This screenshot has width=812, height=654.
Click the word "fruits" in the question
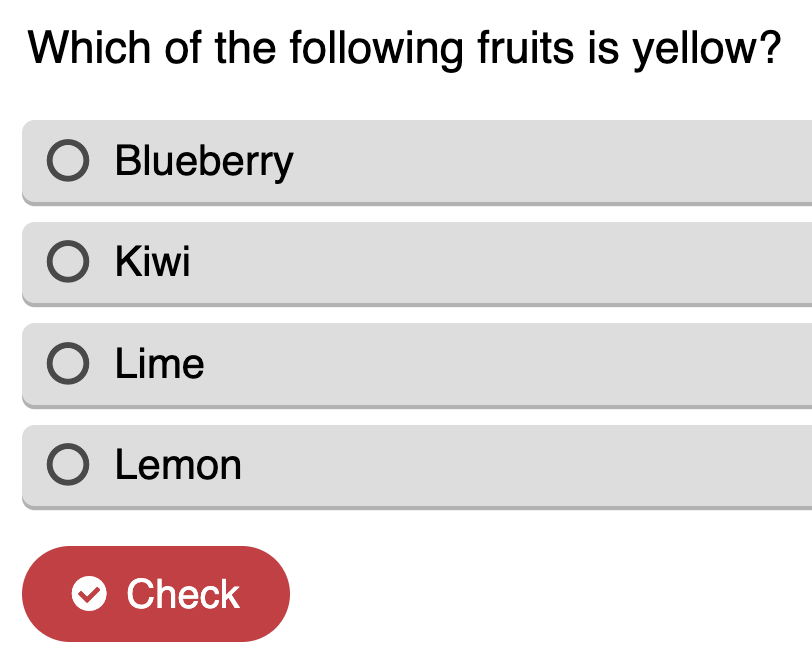click(526, 47)
